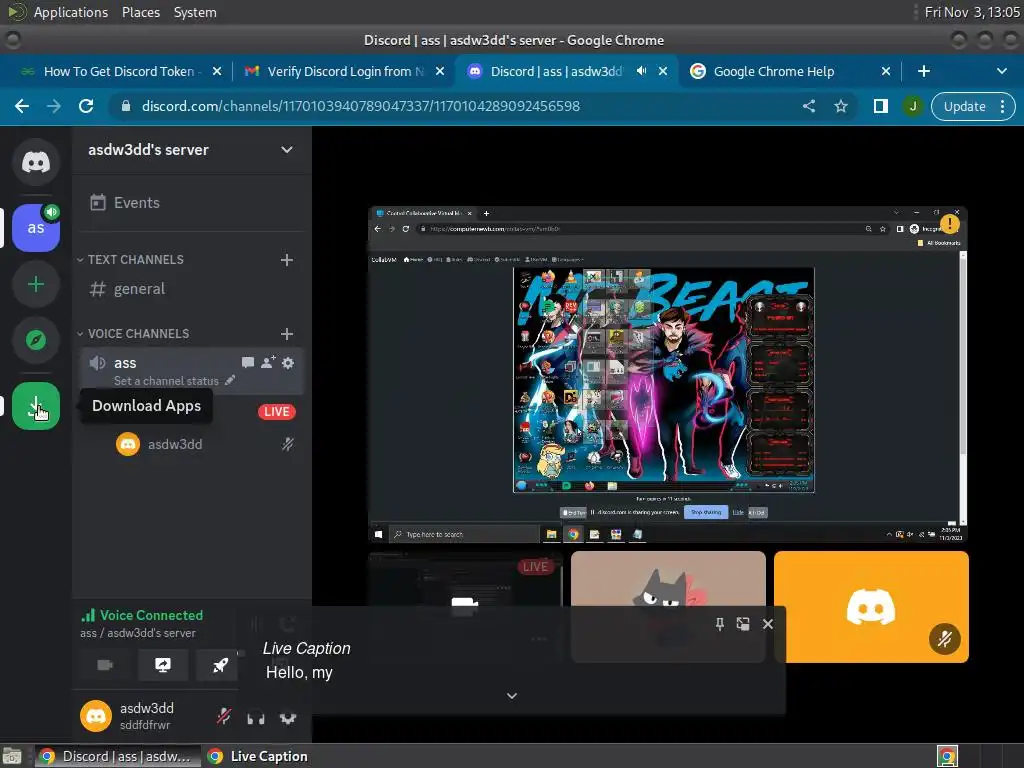1024x768 pixels.
Task: Click Voice Connected status text
Action: 151,615
